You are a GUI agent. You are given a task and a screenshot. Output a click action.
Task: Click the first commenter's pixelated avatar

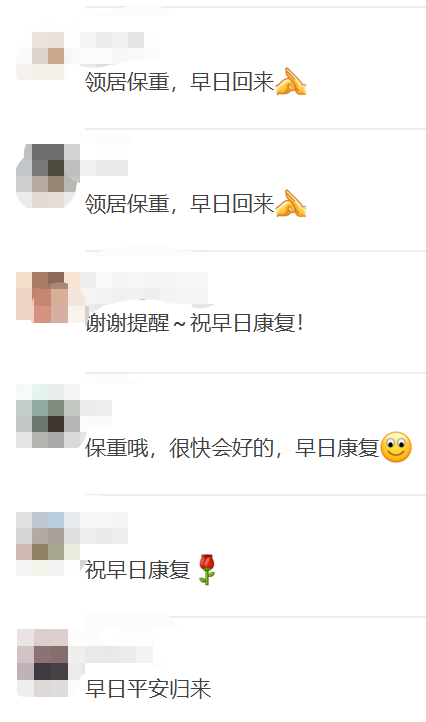pyautogui.click(x=41, y=56)
